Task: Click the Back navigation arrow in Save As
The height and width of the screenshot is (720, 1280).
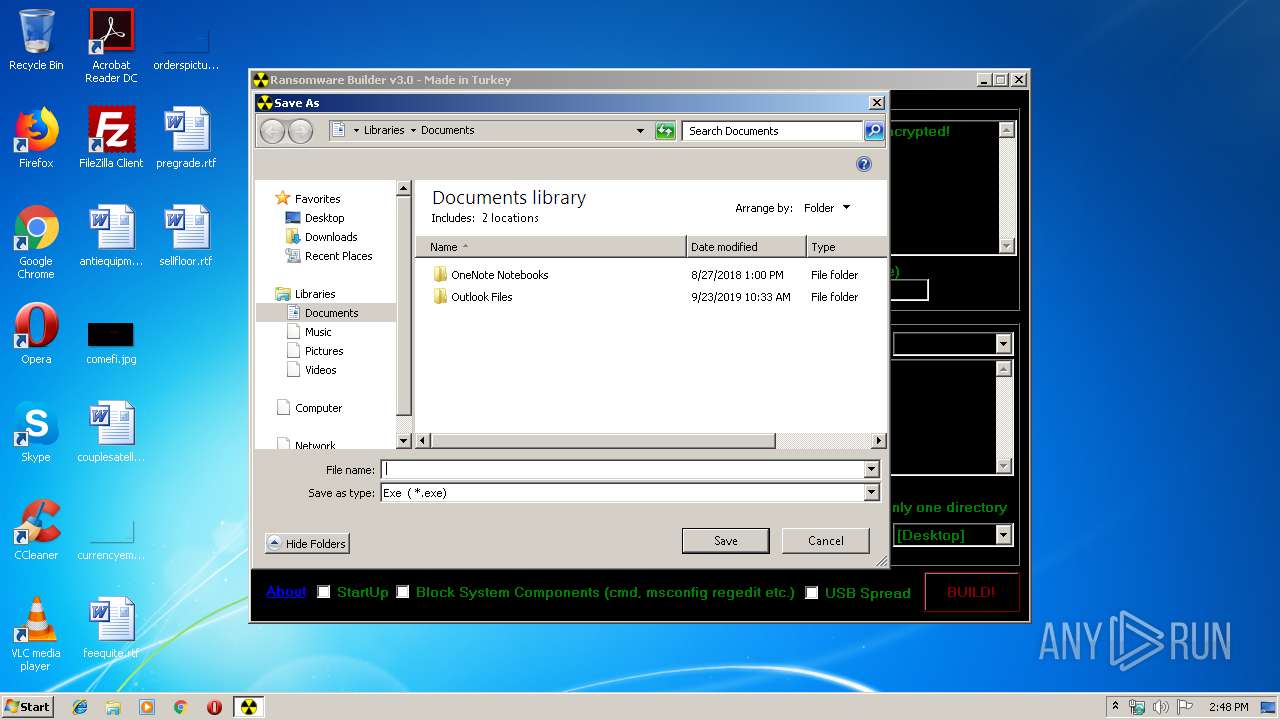Action: (x=272, y=131)
